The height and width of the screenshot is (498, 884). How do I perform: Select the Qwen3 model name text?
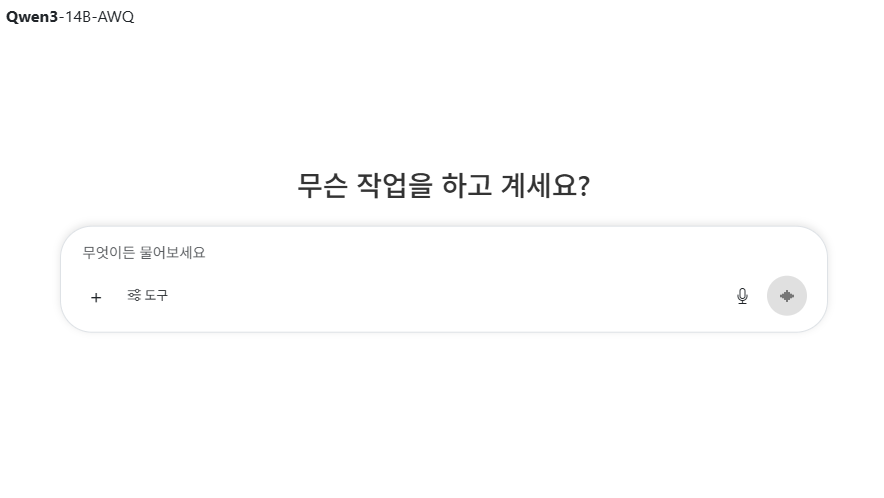[32, 17]
